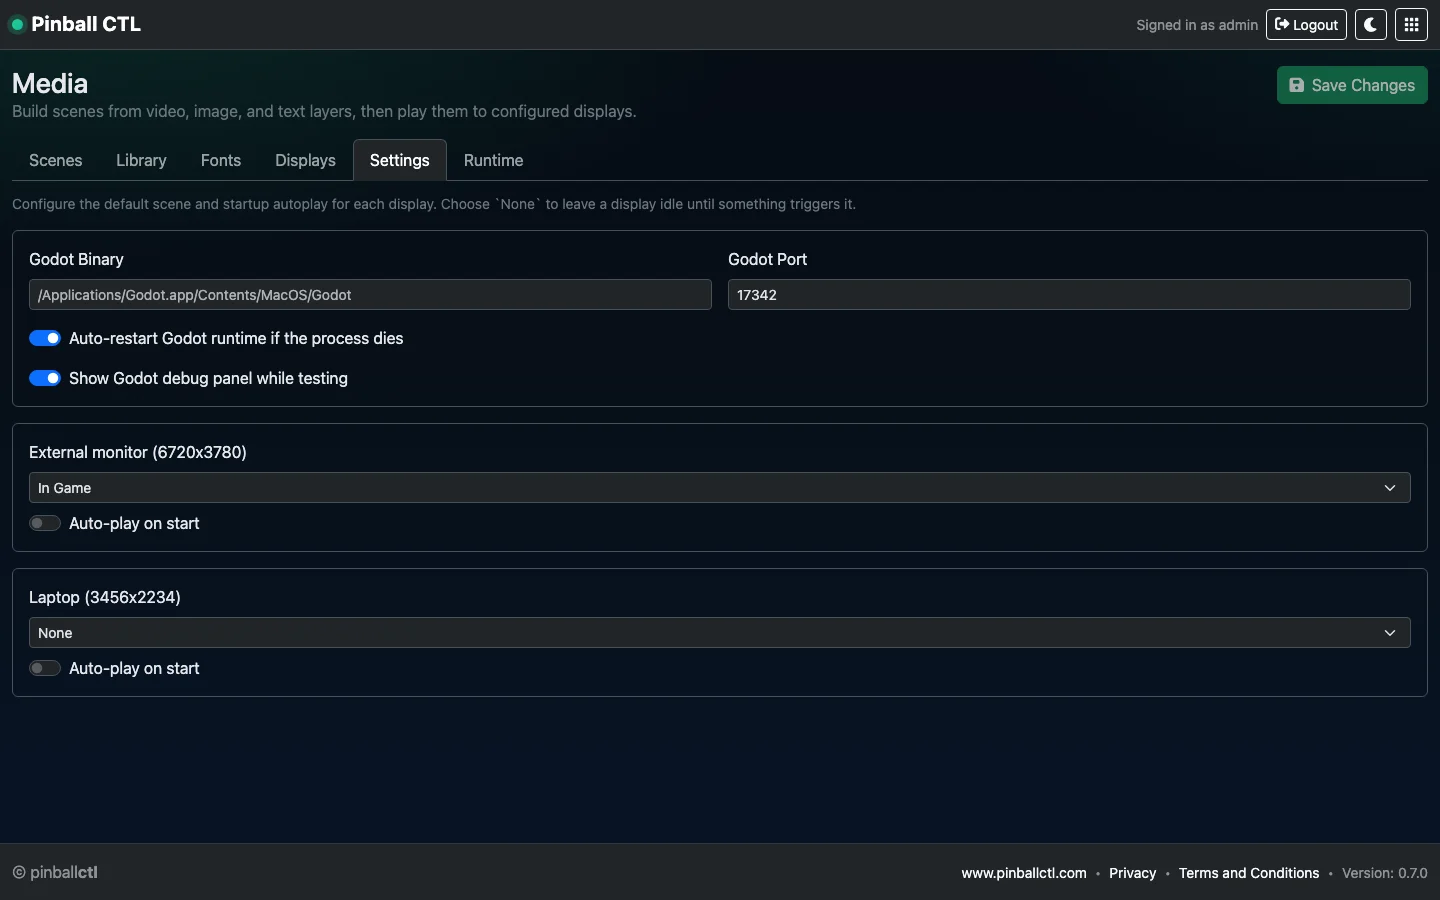The height and width of the screenshot is (900, 1440).
Task: Click the Save Changes button
Action: (1352, 85)
